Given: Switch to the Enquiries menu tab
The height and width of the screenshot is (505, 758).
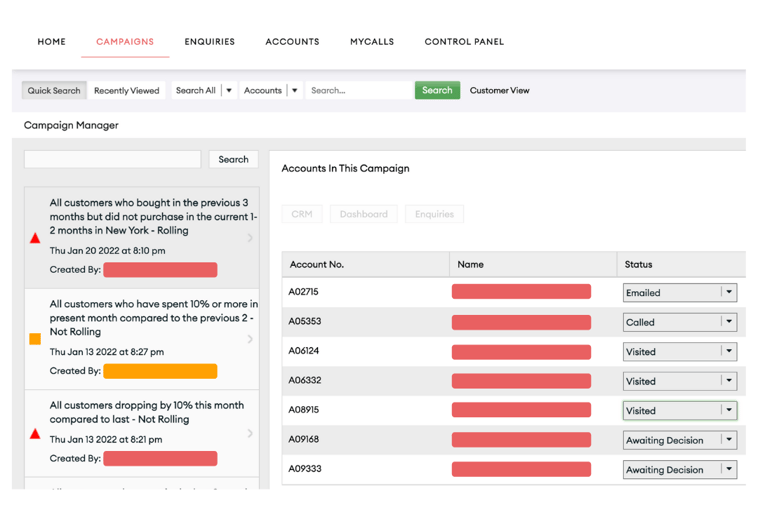Looking at the screenshot, I should [209, 42].
